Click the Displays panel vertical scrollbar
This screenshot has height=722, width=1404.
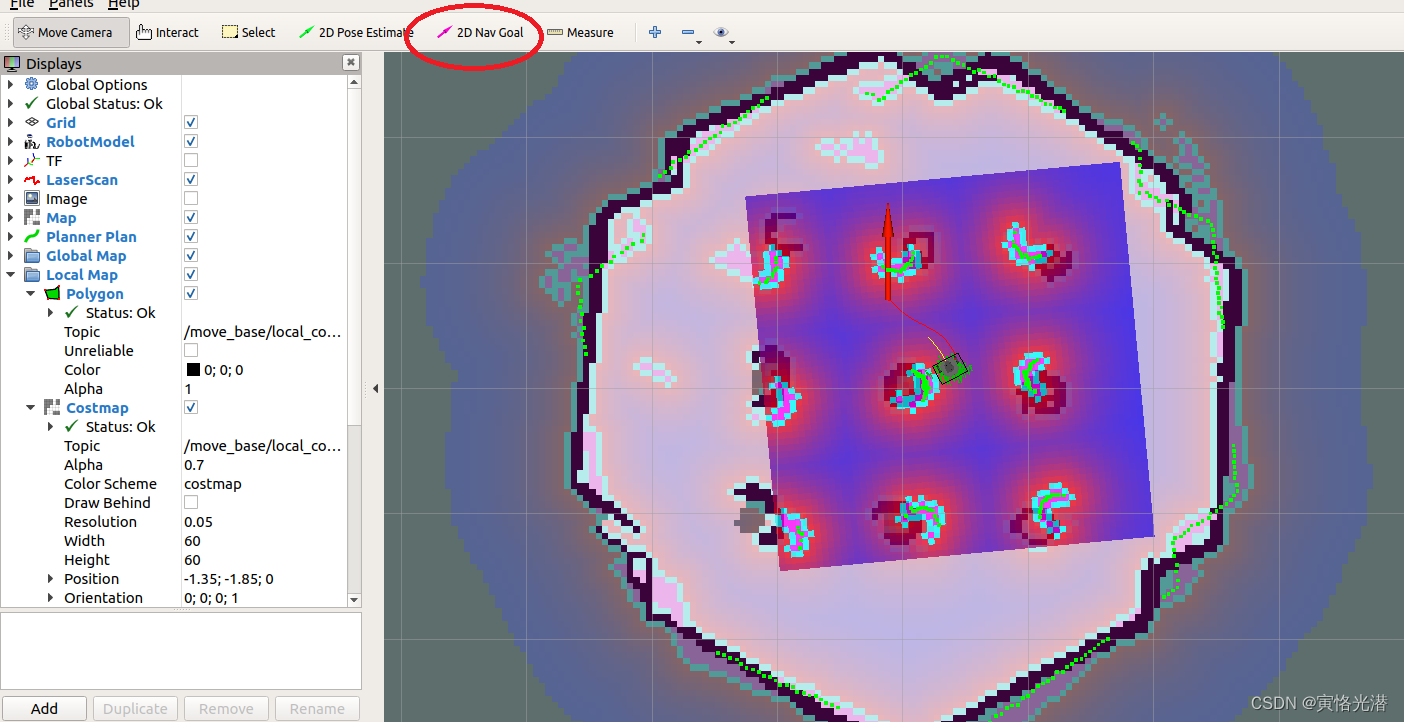[353, 340]
